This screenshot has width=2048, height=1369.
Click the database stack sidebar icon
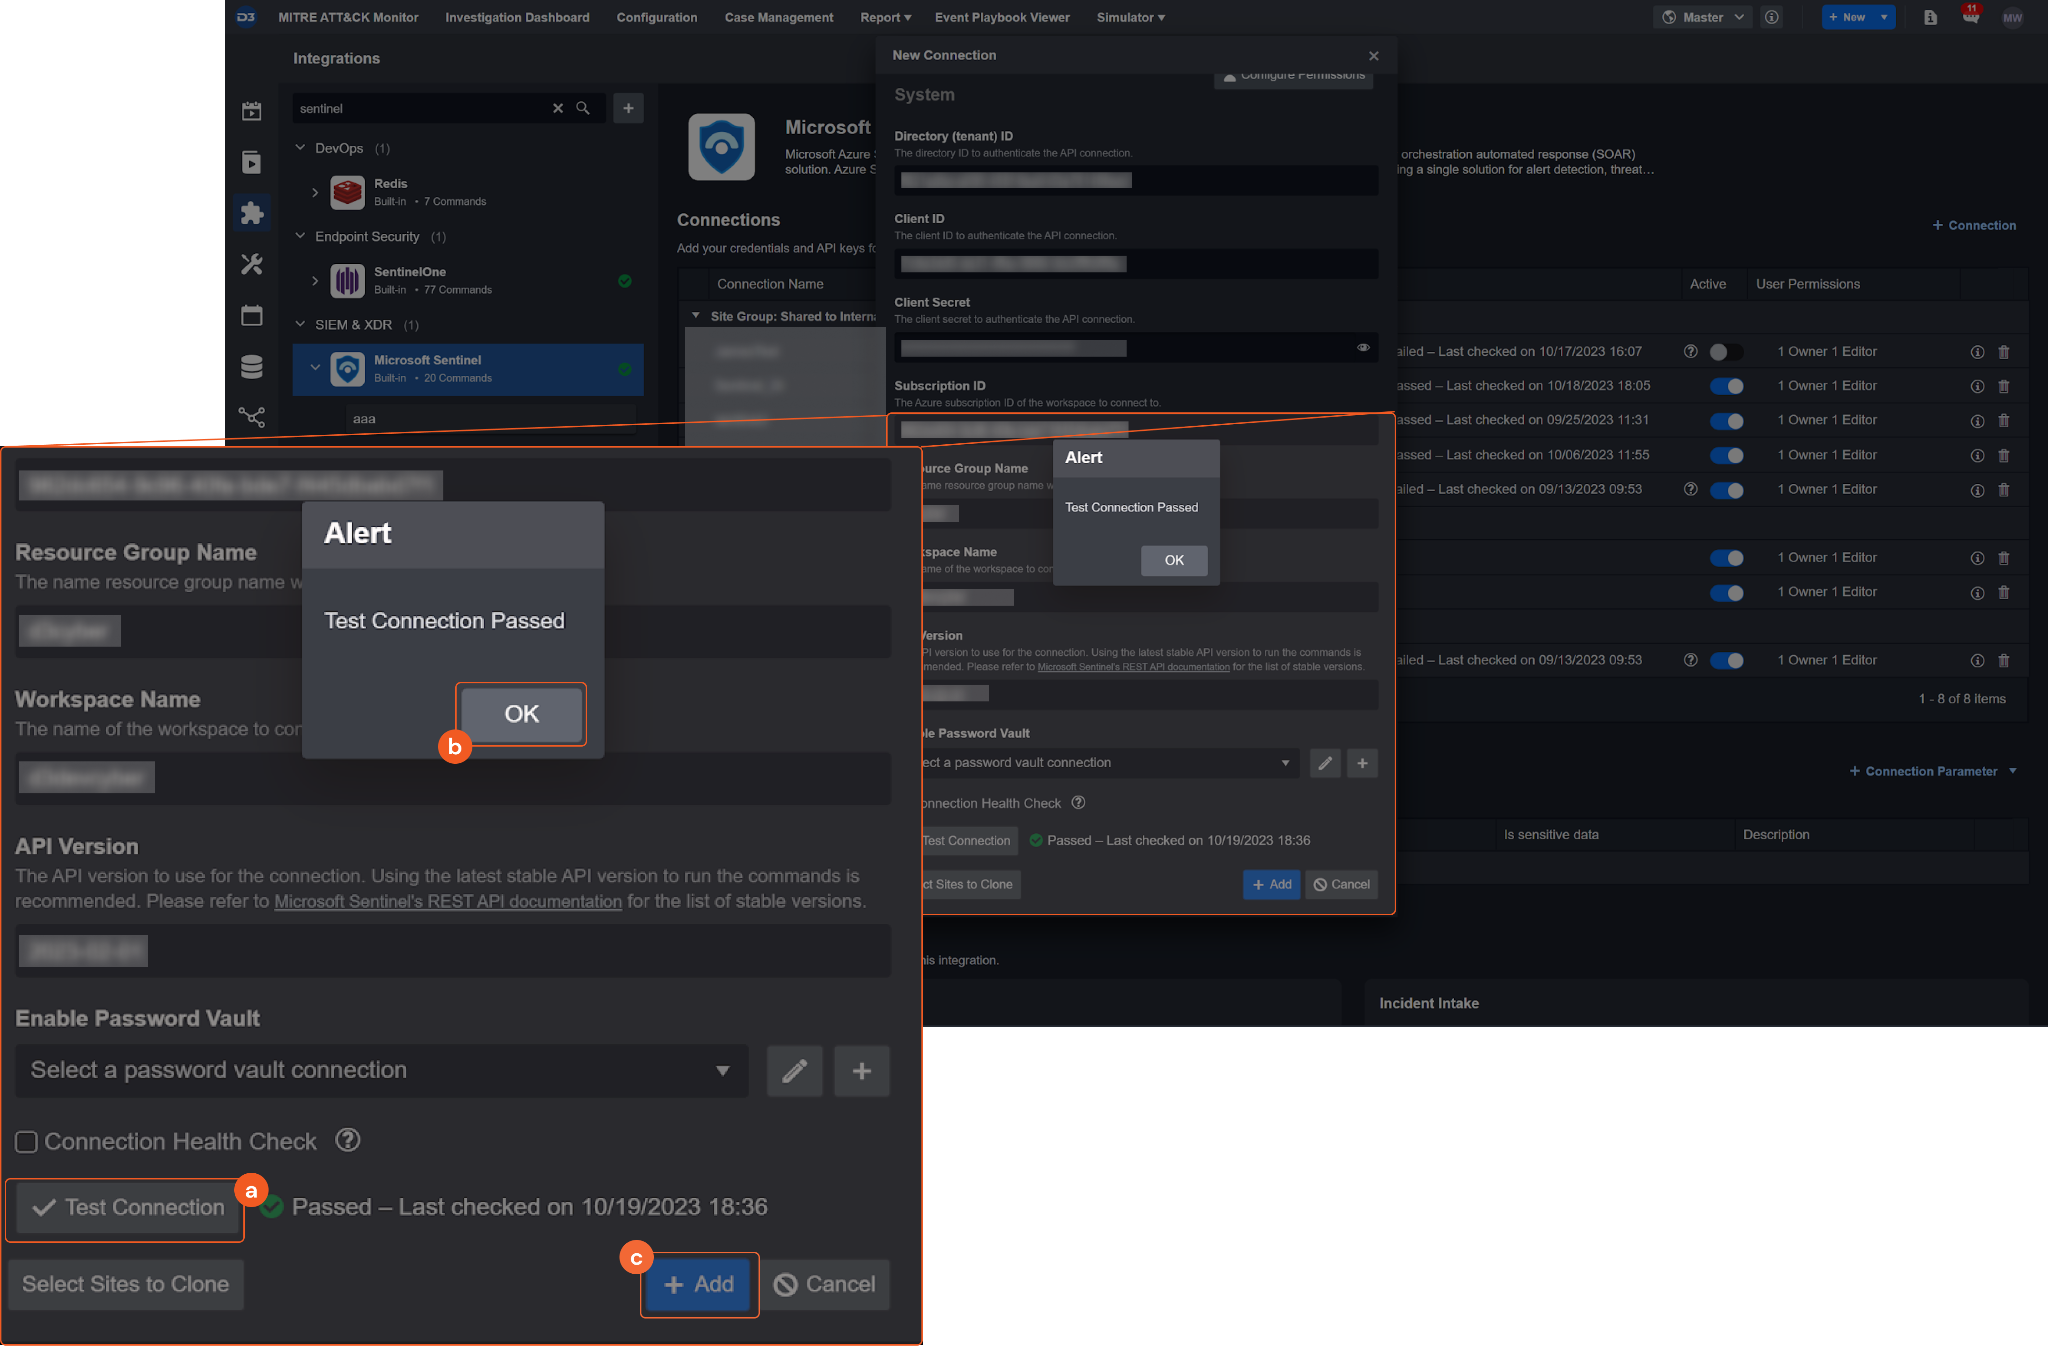click(252, 367)
